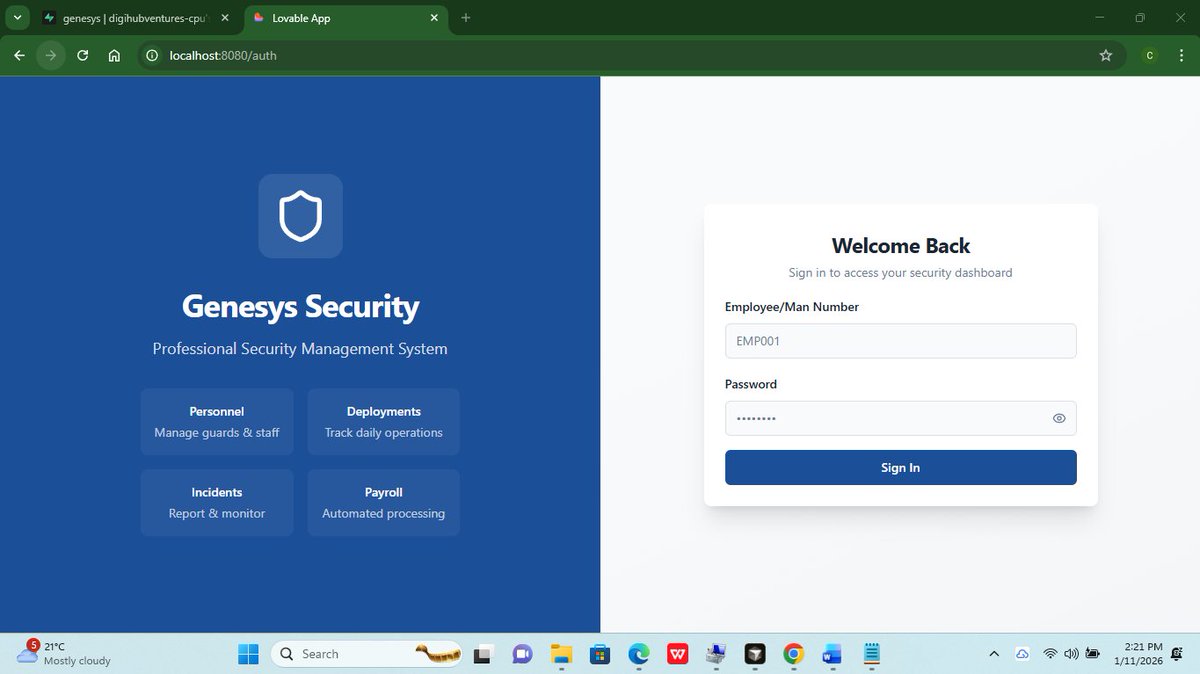Open the Chrome profile avatar
Screen dimensions: 1200x674
click(1149, 56)
